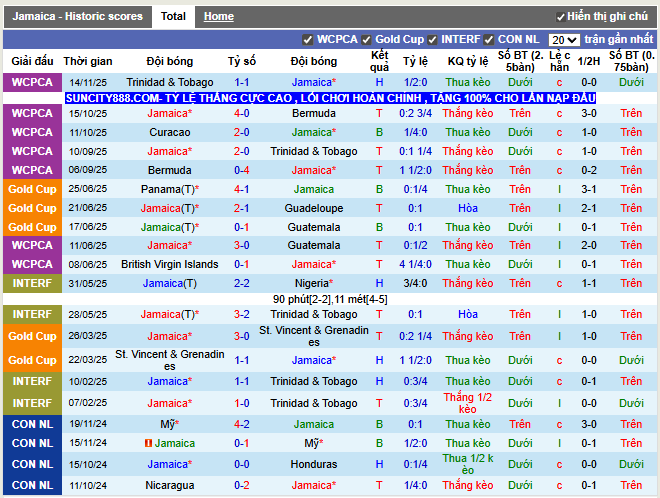Click the Jamaica - Historic scores title

click(x=77, y=16)
